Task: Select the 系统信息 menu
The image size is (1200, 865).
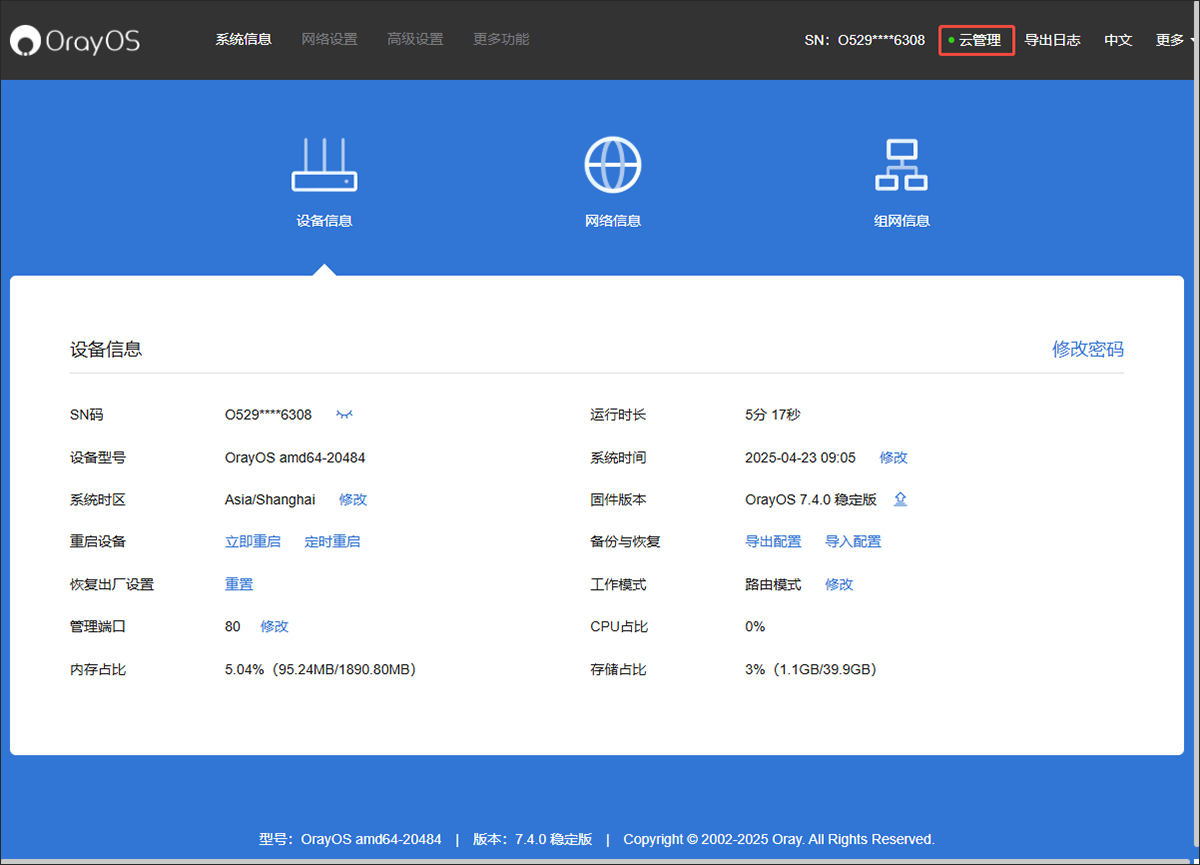Action: pos(244,40)
